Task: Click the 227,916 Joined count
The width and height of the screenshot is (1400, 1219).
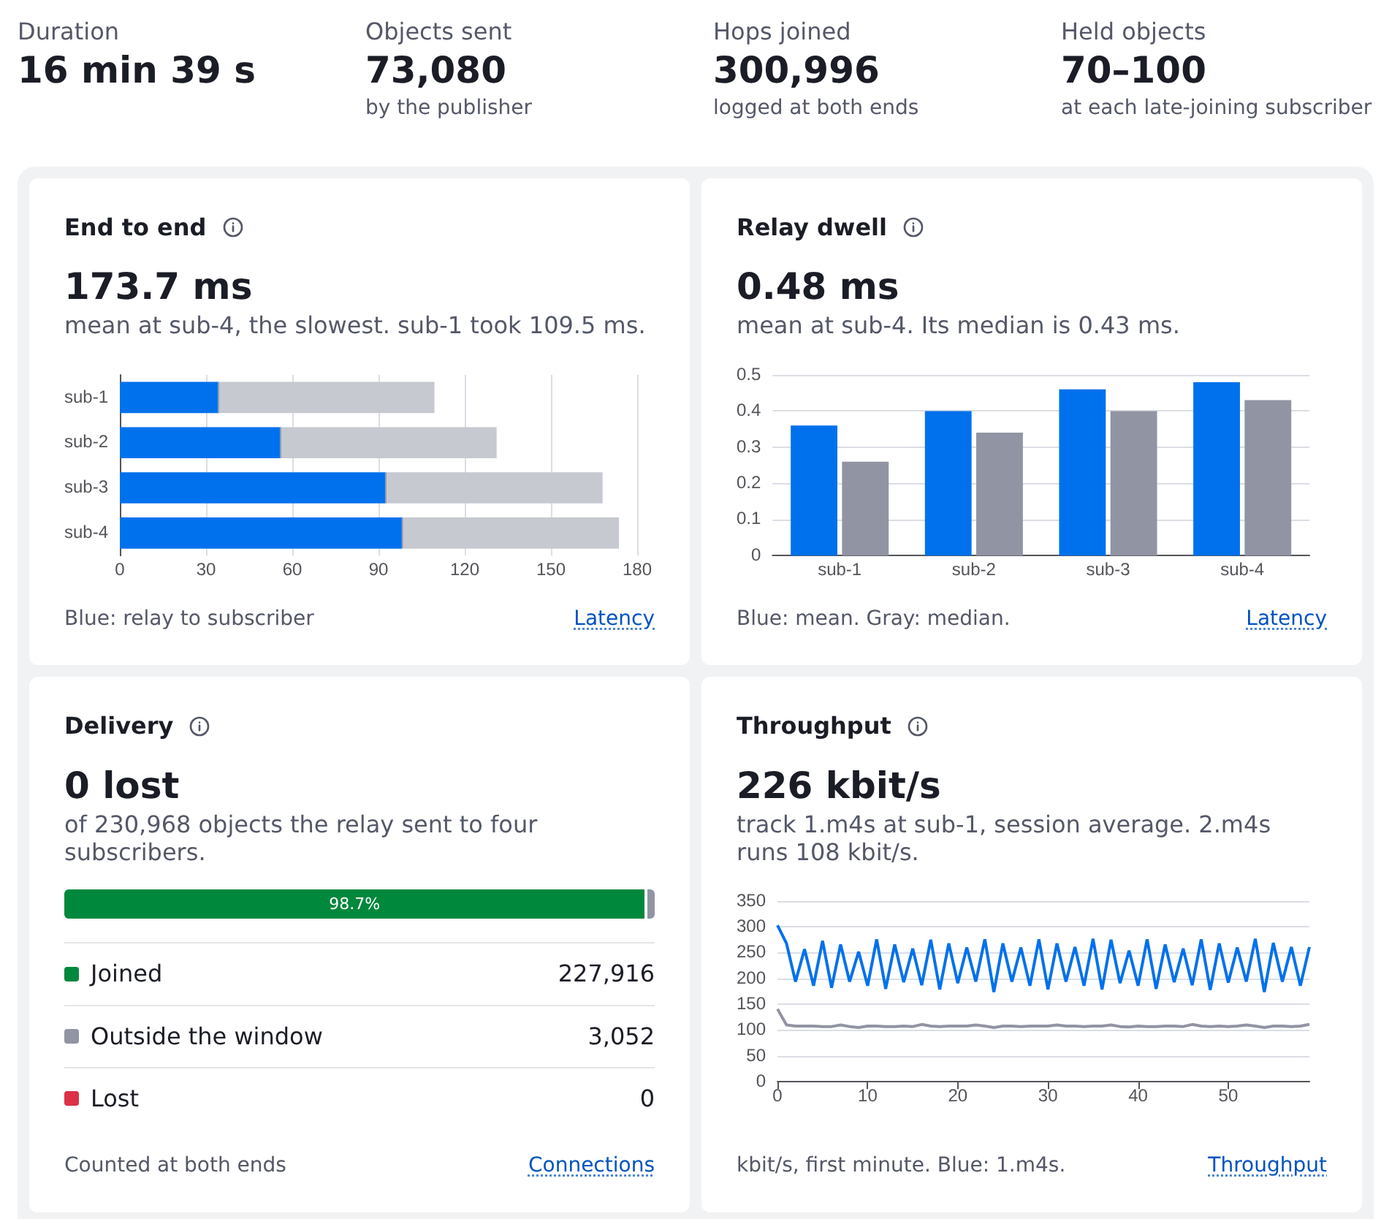Action: pyautogui.click(x=606, y=974)
